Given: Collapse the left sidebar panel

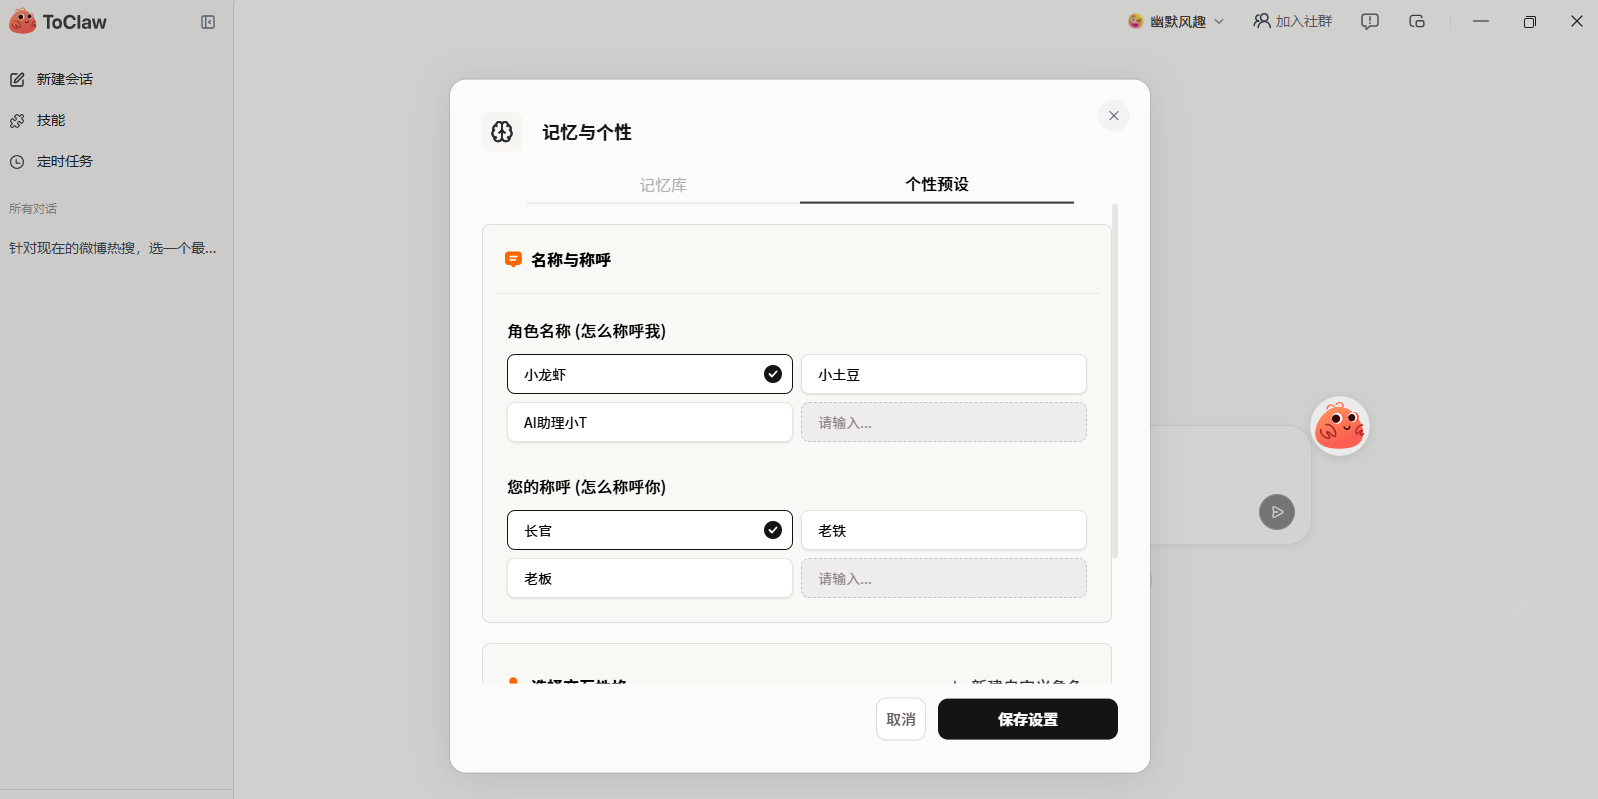Looking at the screenshot, I should 208,22.
